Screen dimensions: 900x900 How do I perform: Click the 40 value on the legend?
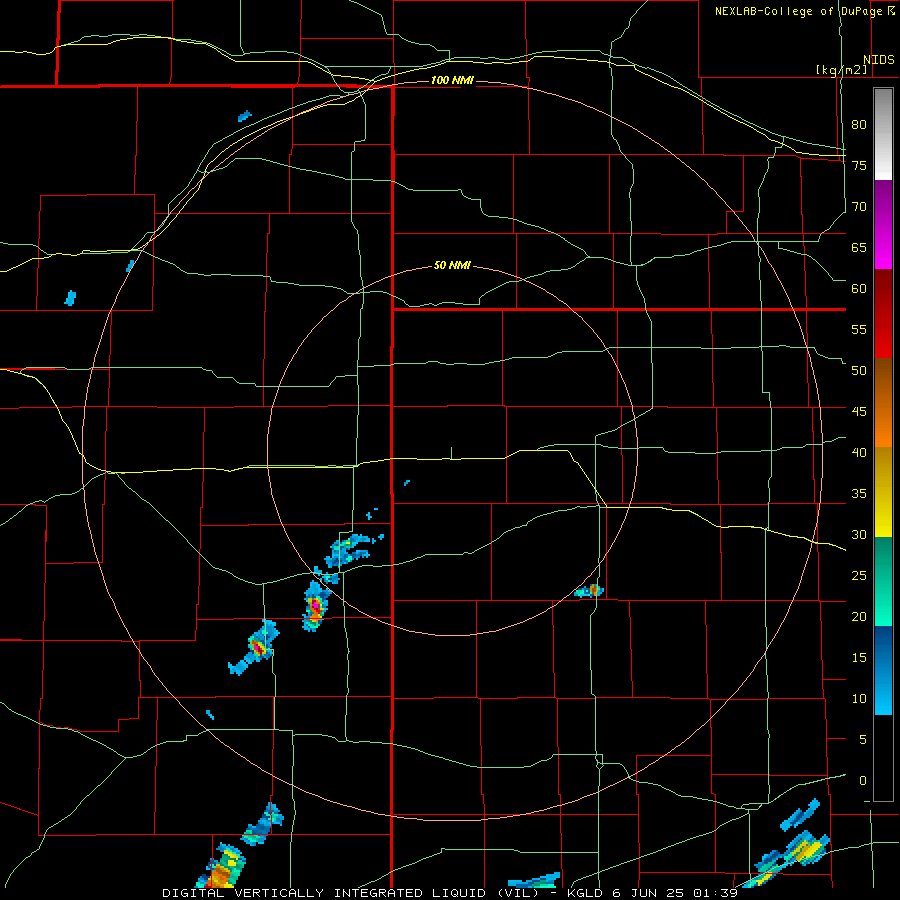point(859,453)
